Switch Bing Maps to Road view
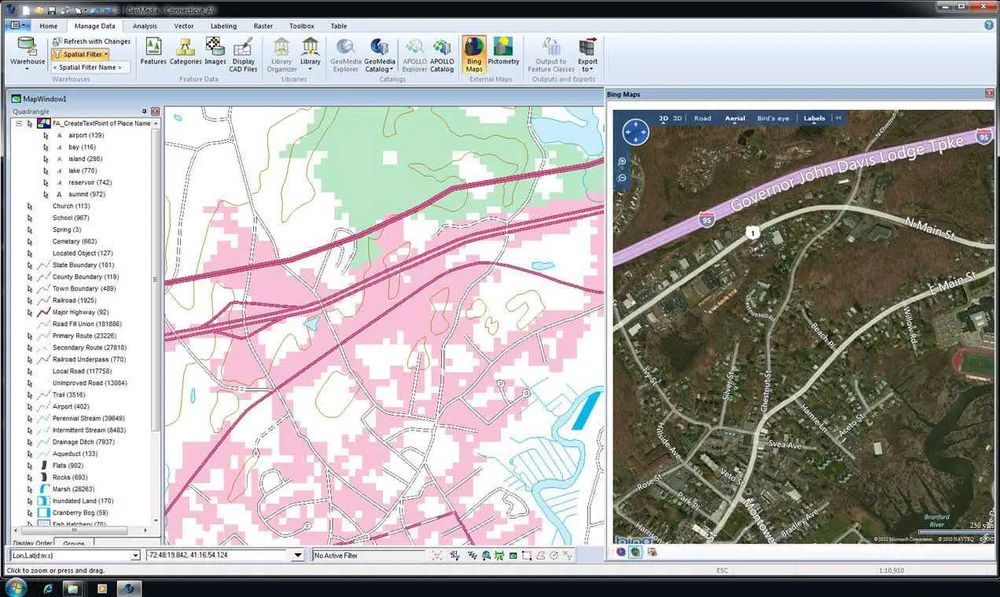Screen dimensions: 1000x597 702,118
